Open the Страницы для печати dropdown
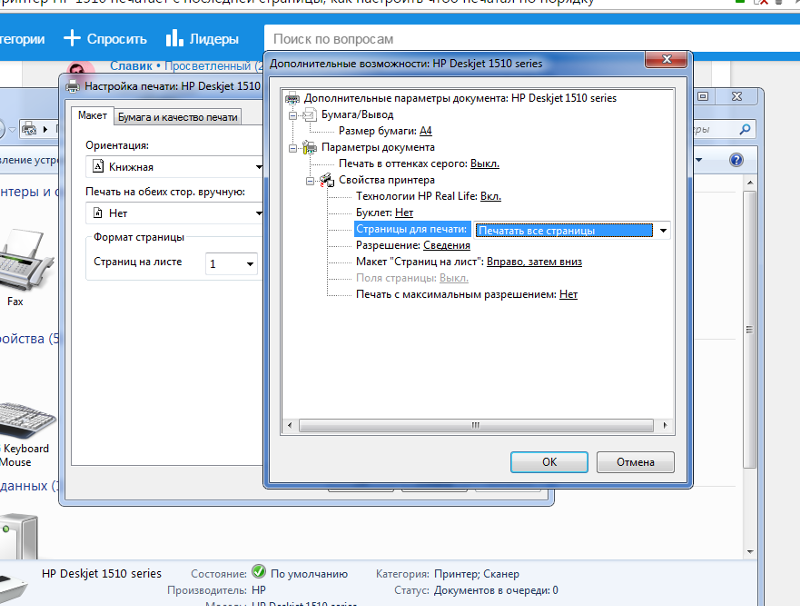The height and width of the screenshot is (606, 800). (663, 231)
